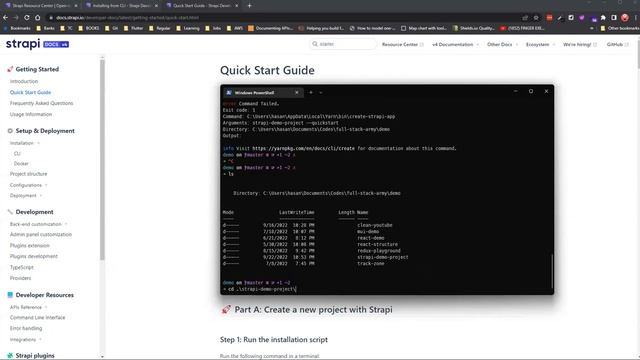This screenshot has width=640, height=360.
Task: Expand the Integrations sidebar group
Action: (25, 340)
